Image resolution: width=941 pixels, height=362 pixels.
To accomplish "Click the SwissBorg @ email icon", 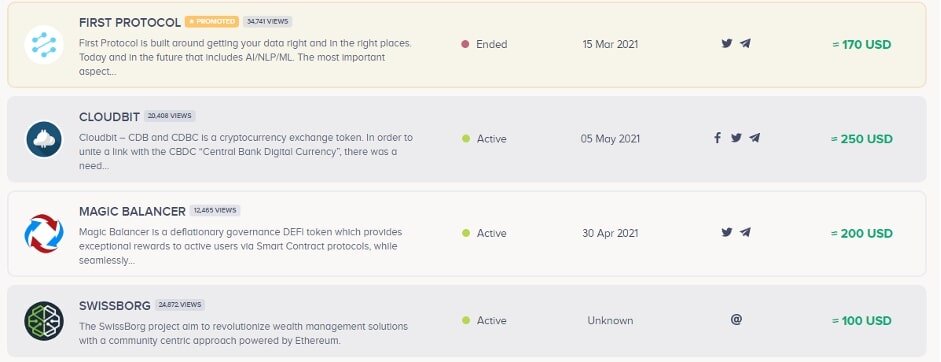I will (736, 320).
